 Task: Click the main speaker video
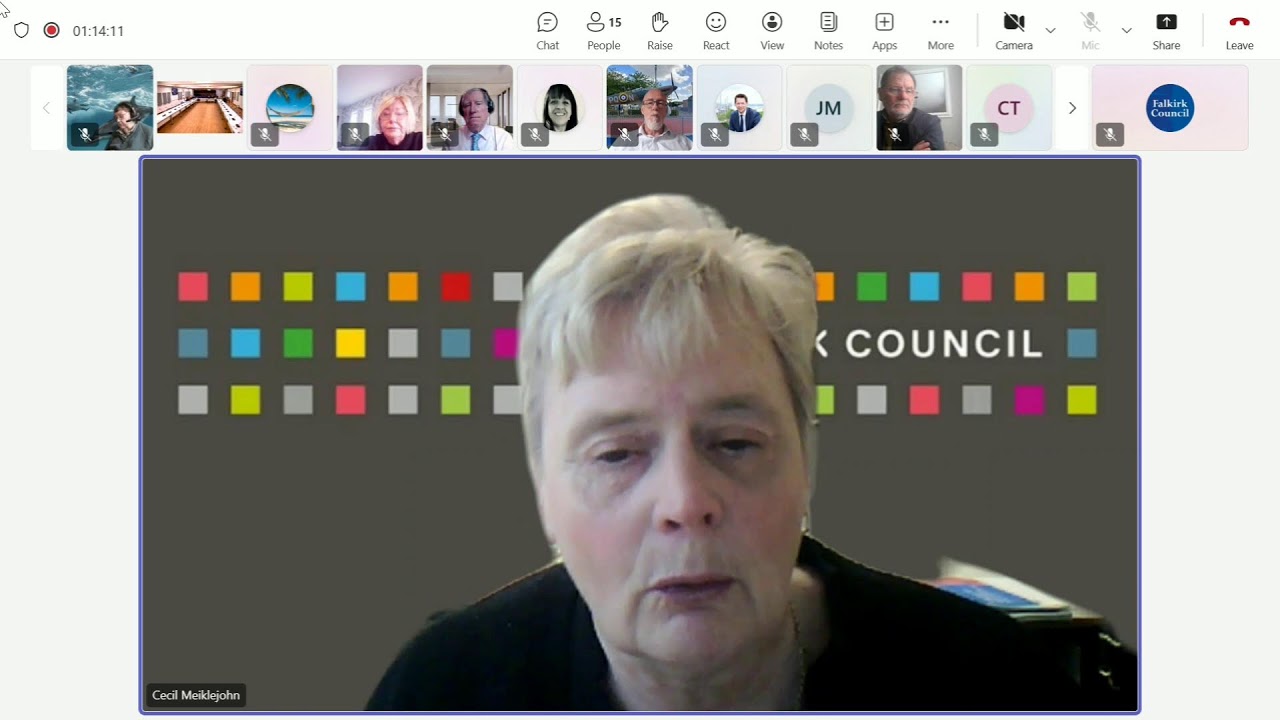640,435
